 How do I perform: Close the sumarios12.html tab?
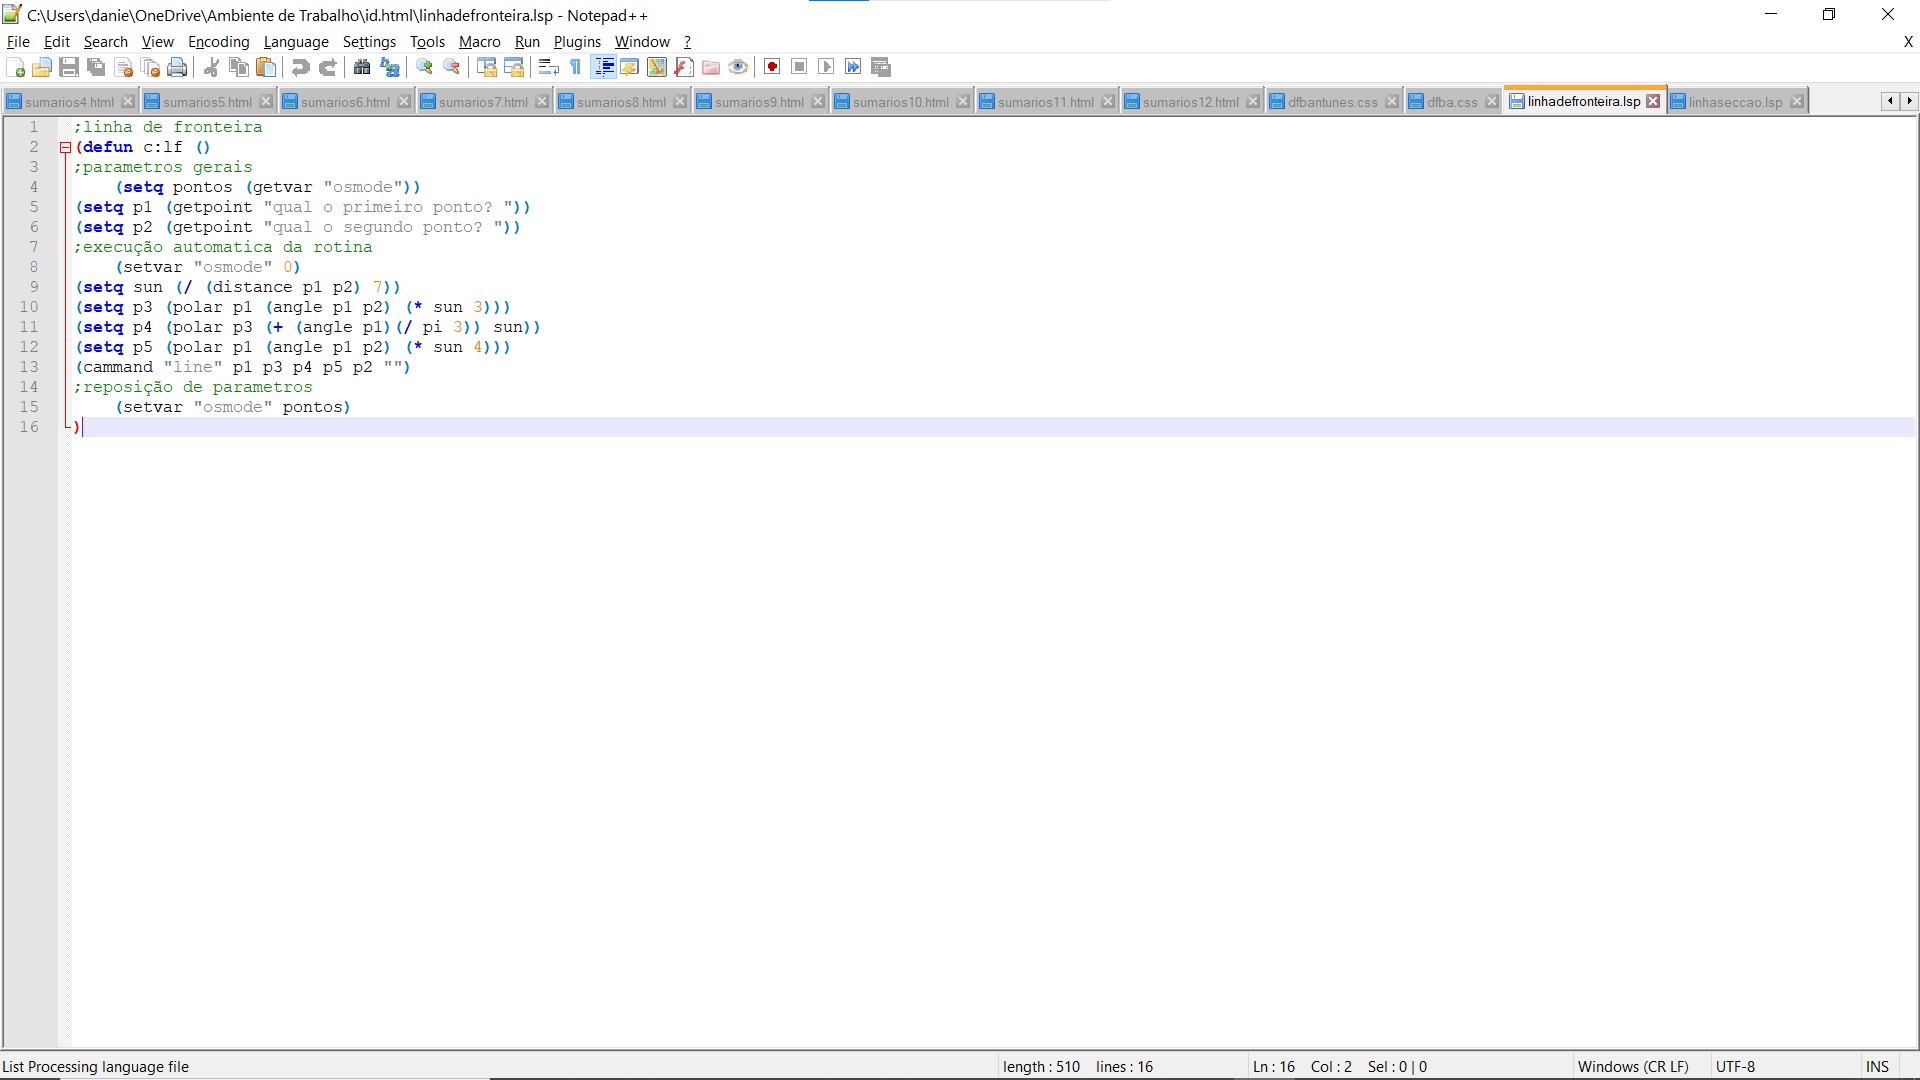(x=1253, y=102)
